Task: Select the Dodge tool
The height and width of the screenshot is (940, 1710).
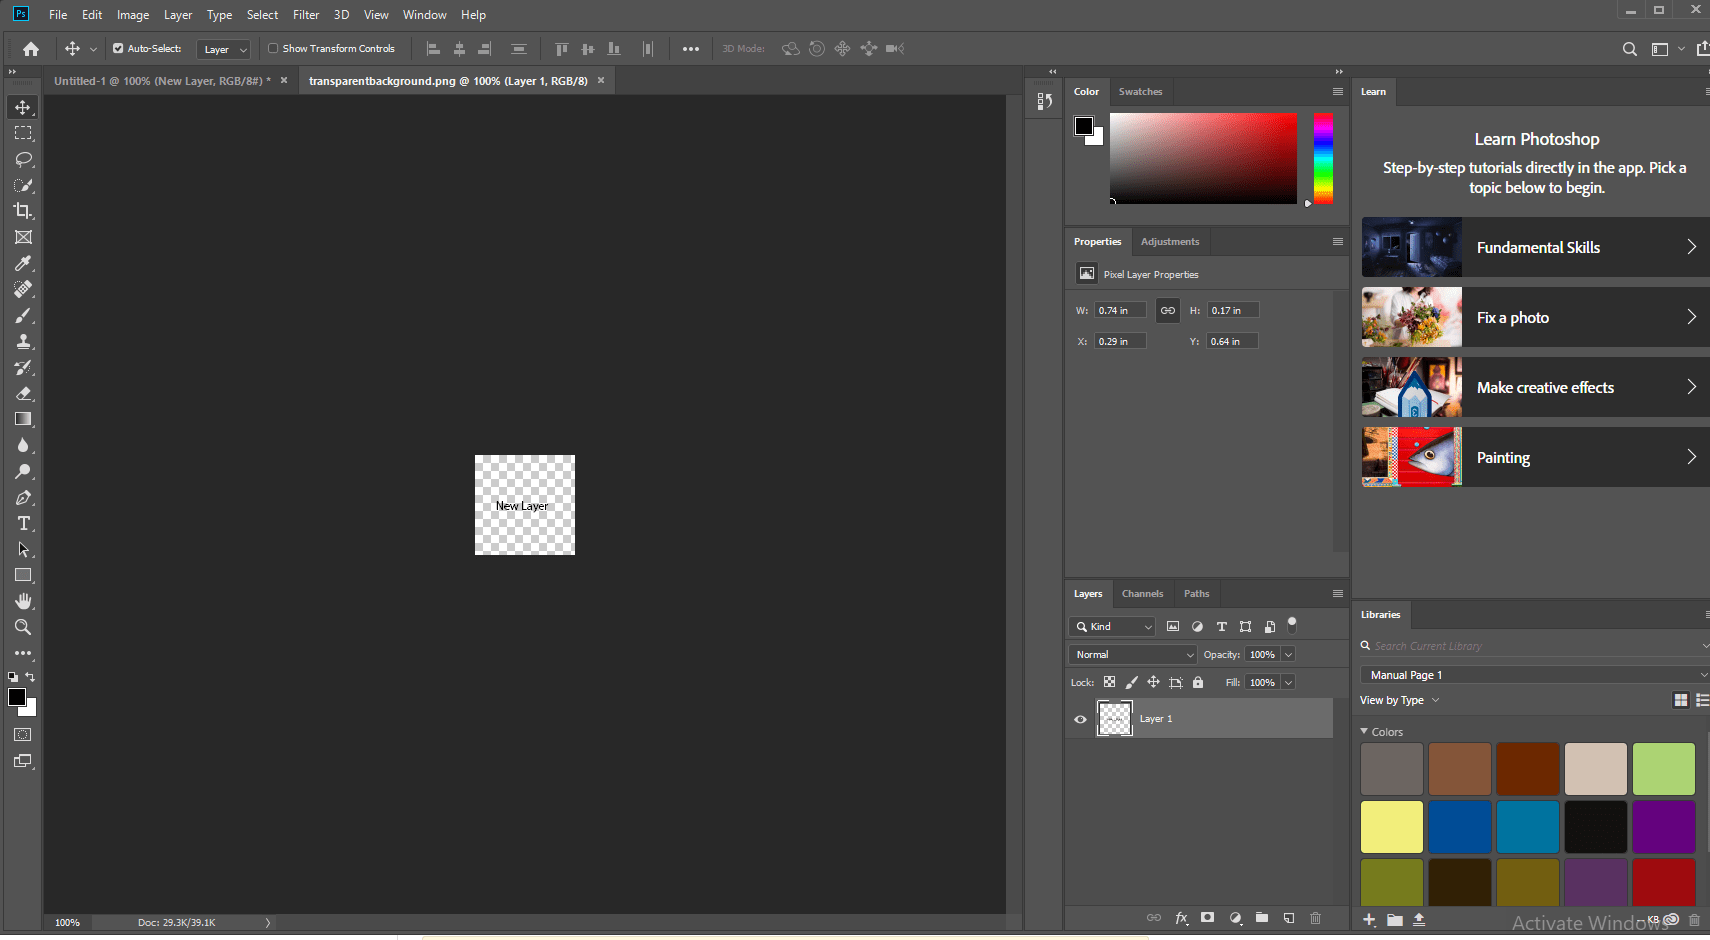Action: (23, 471)
